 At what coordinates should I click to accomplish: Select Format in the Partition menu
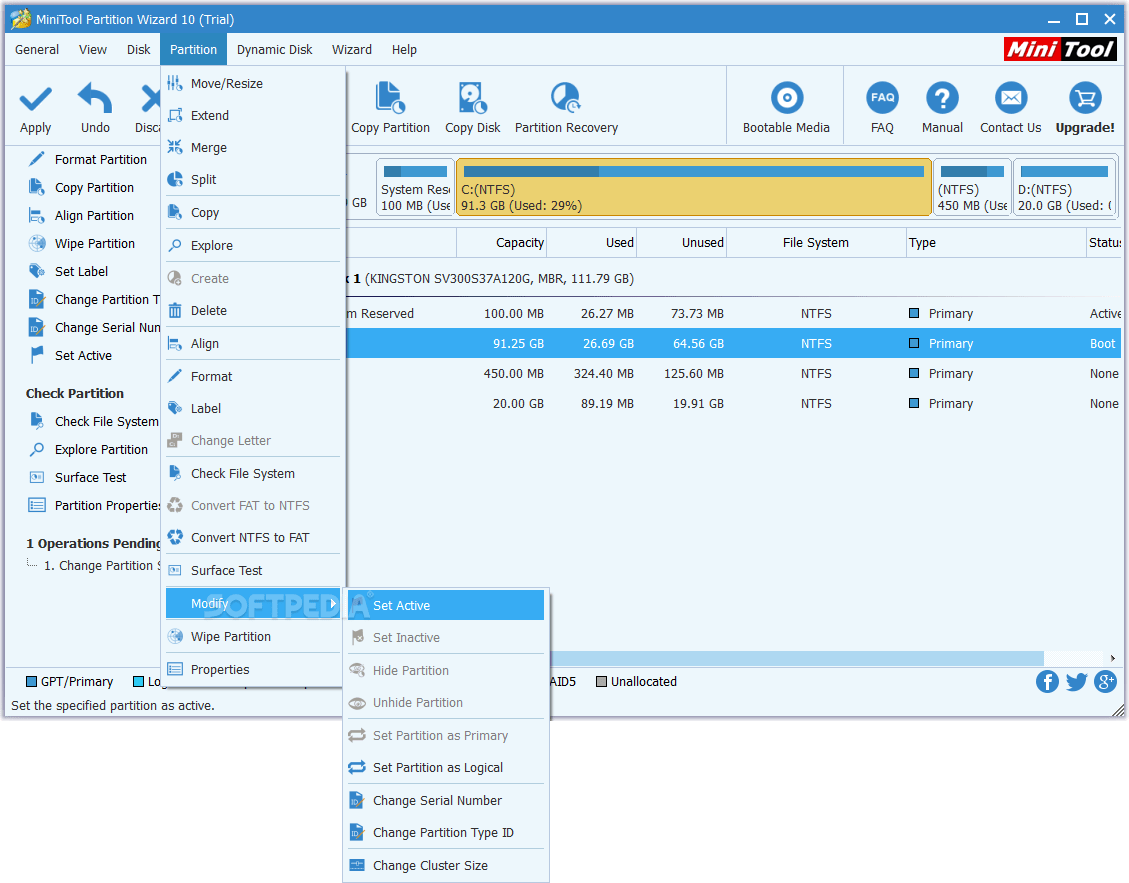tap(253, 376)
